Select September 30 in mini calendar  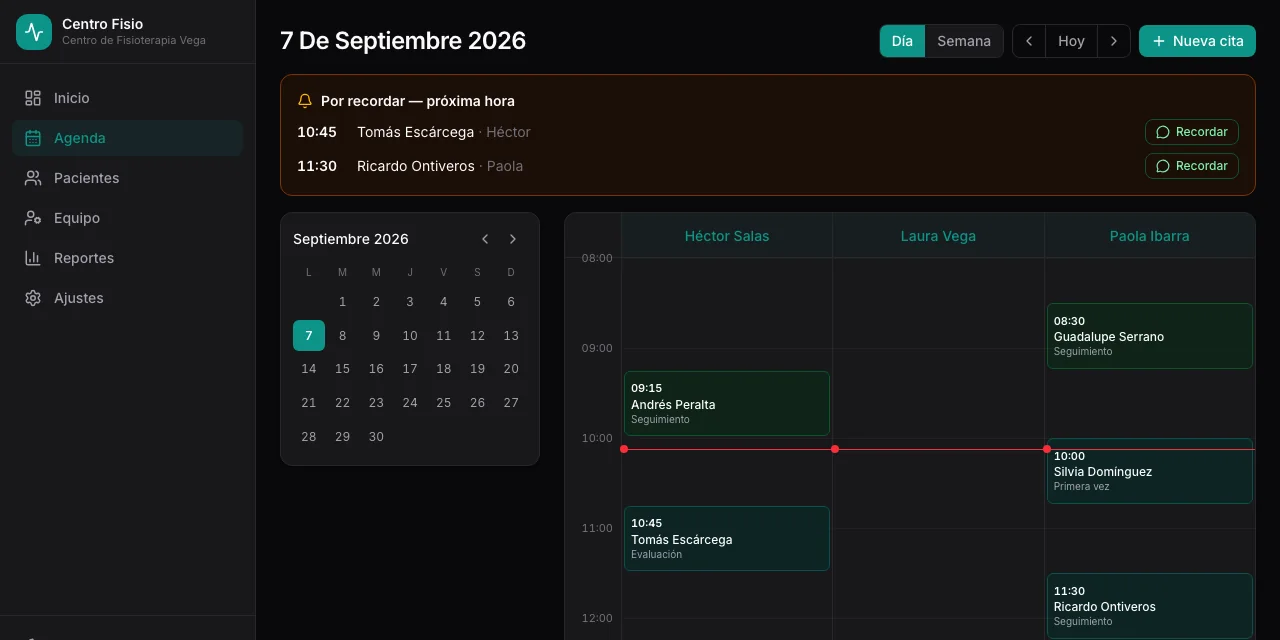(376, 436)
